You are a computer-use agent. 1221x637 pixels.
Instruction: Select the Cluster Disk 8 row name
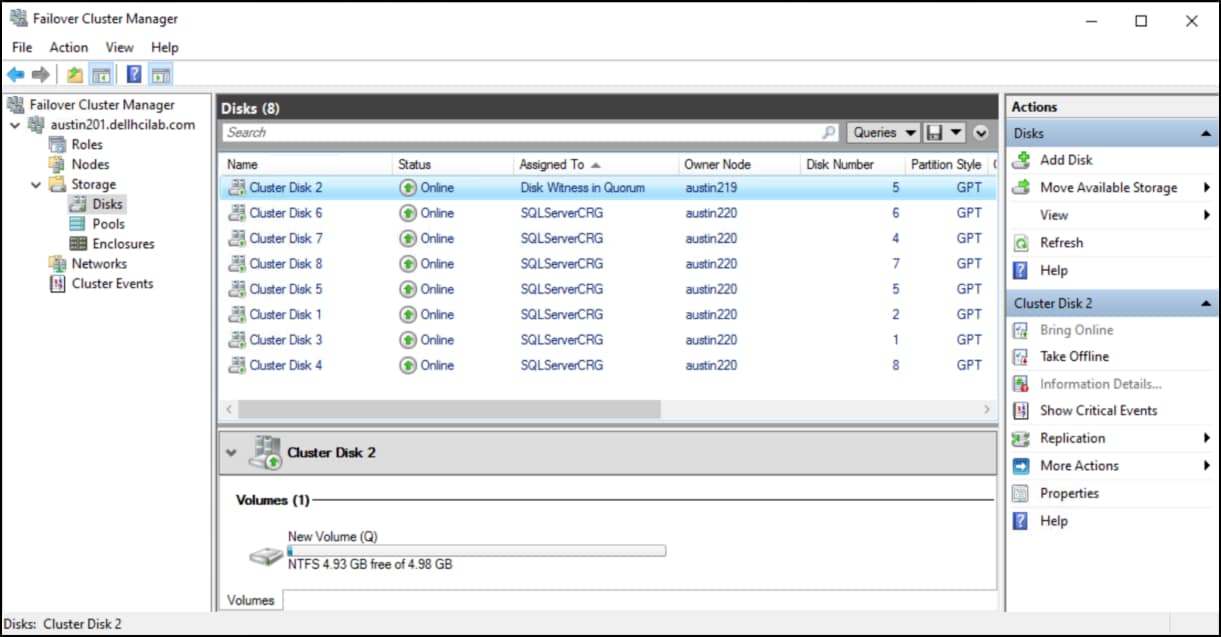click(286, 264)
